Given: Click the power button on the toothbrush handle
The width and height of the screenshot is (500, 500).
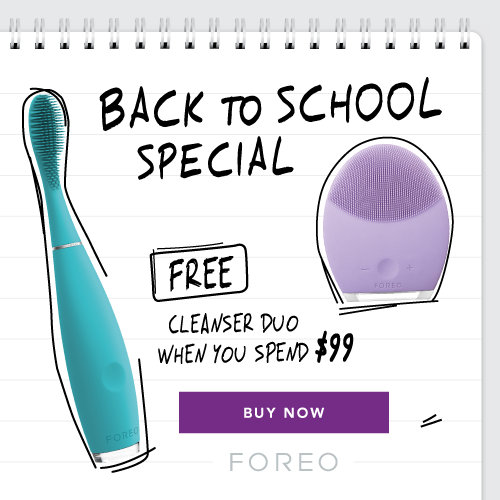Looking at the screenshot, I should pyautogui.click(x=114, y=377).
